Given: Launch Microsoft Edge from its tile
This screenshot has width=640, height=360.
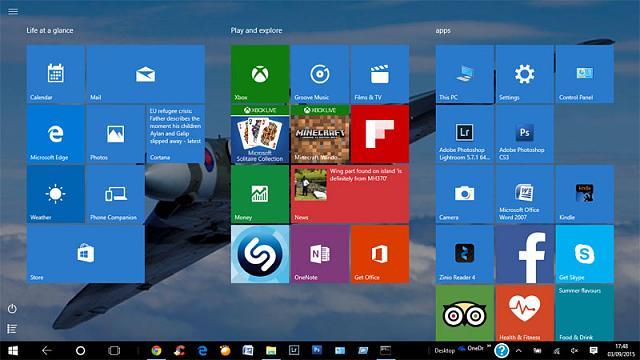Looking at the screenshot, I should point(56,134).
